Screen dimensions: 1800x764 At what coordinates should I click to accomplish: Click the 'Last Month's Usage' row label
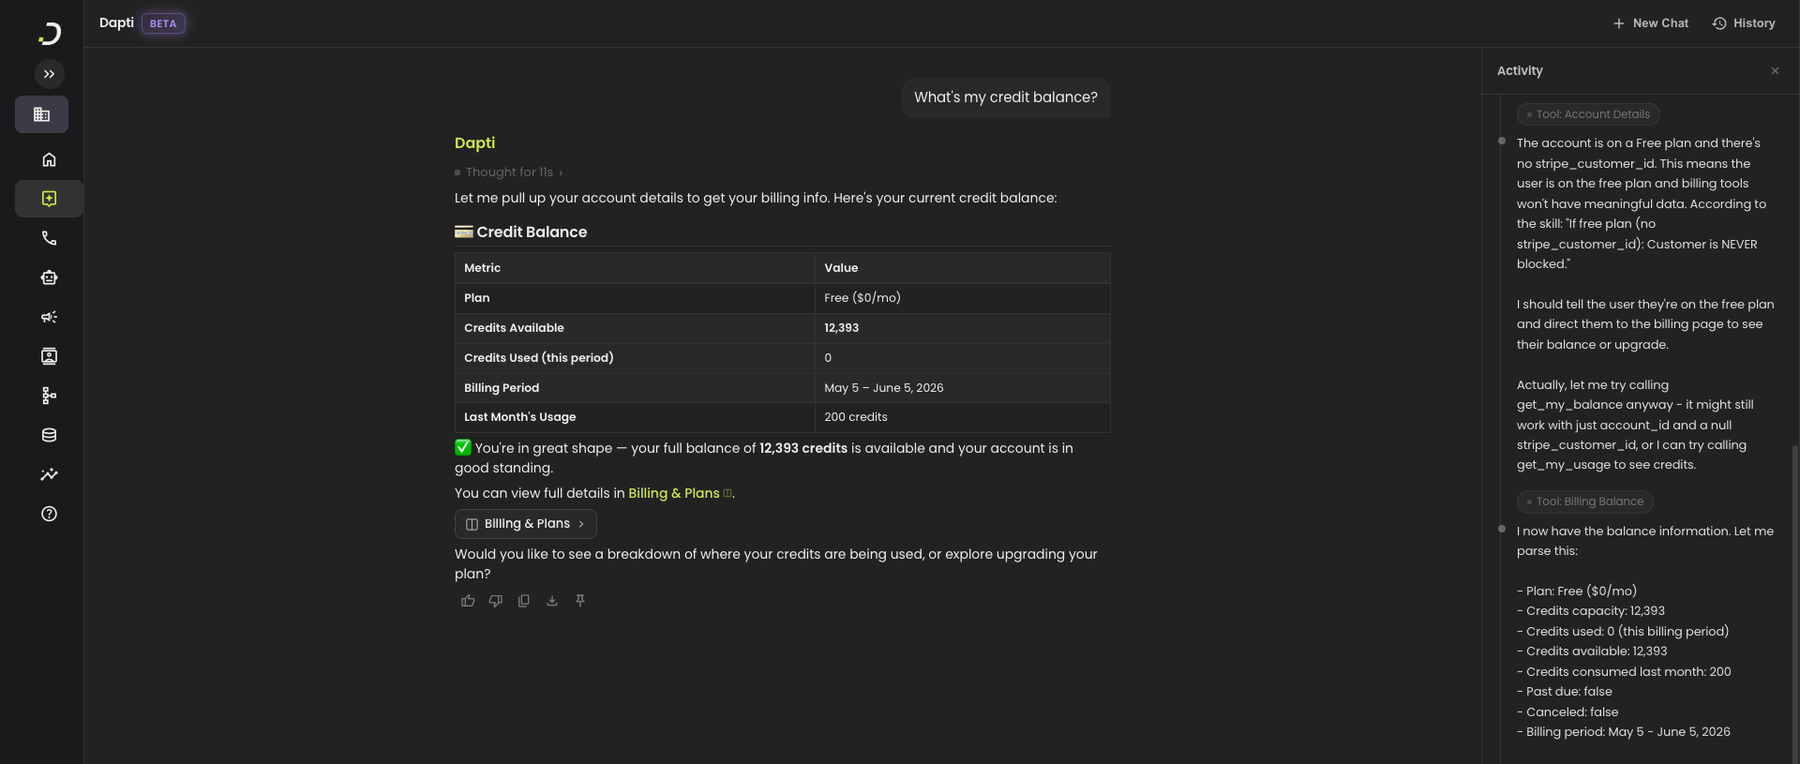point(520,417)
